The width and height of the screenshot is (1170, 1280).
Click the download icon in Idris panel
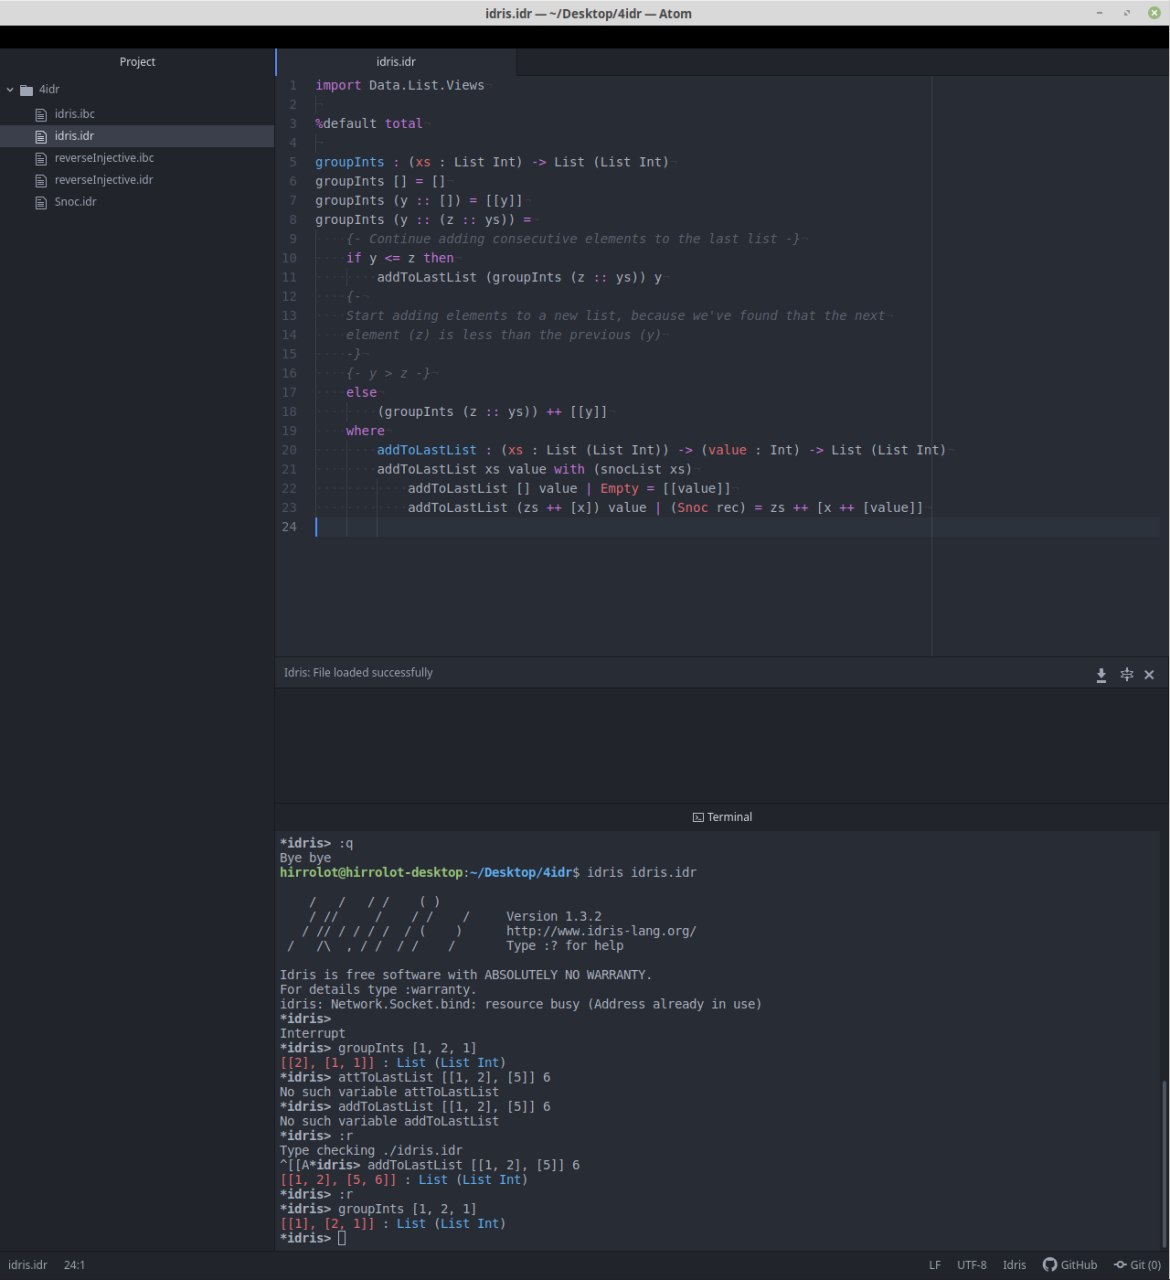(1101, 675)
